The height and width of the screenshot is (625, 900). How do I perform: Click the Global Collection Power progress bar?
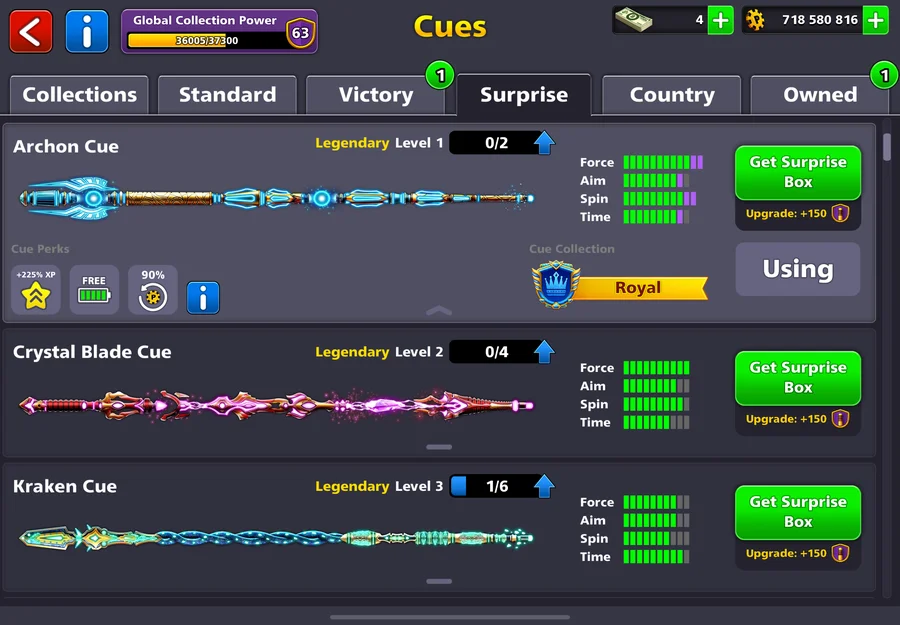[207, 40]
